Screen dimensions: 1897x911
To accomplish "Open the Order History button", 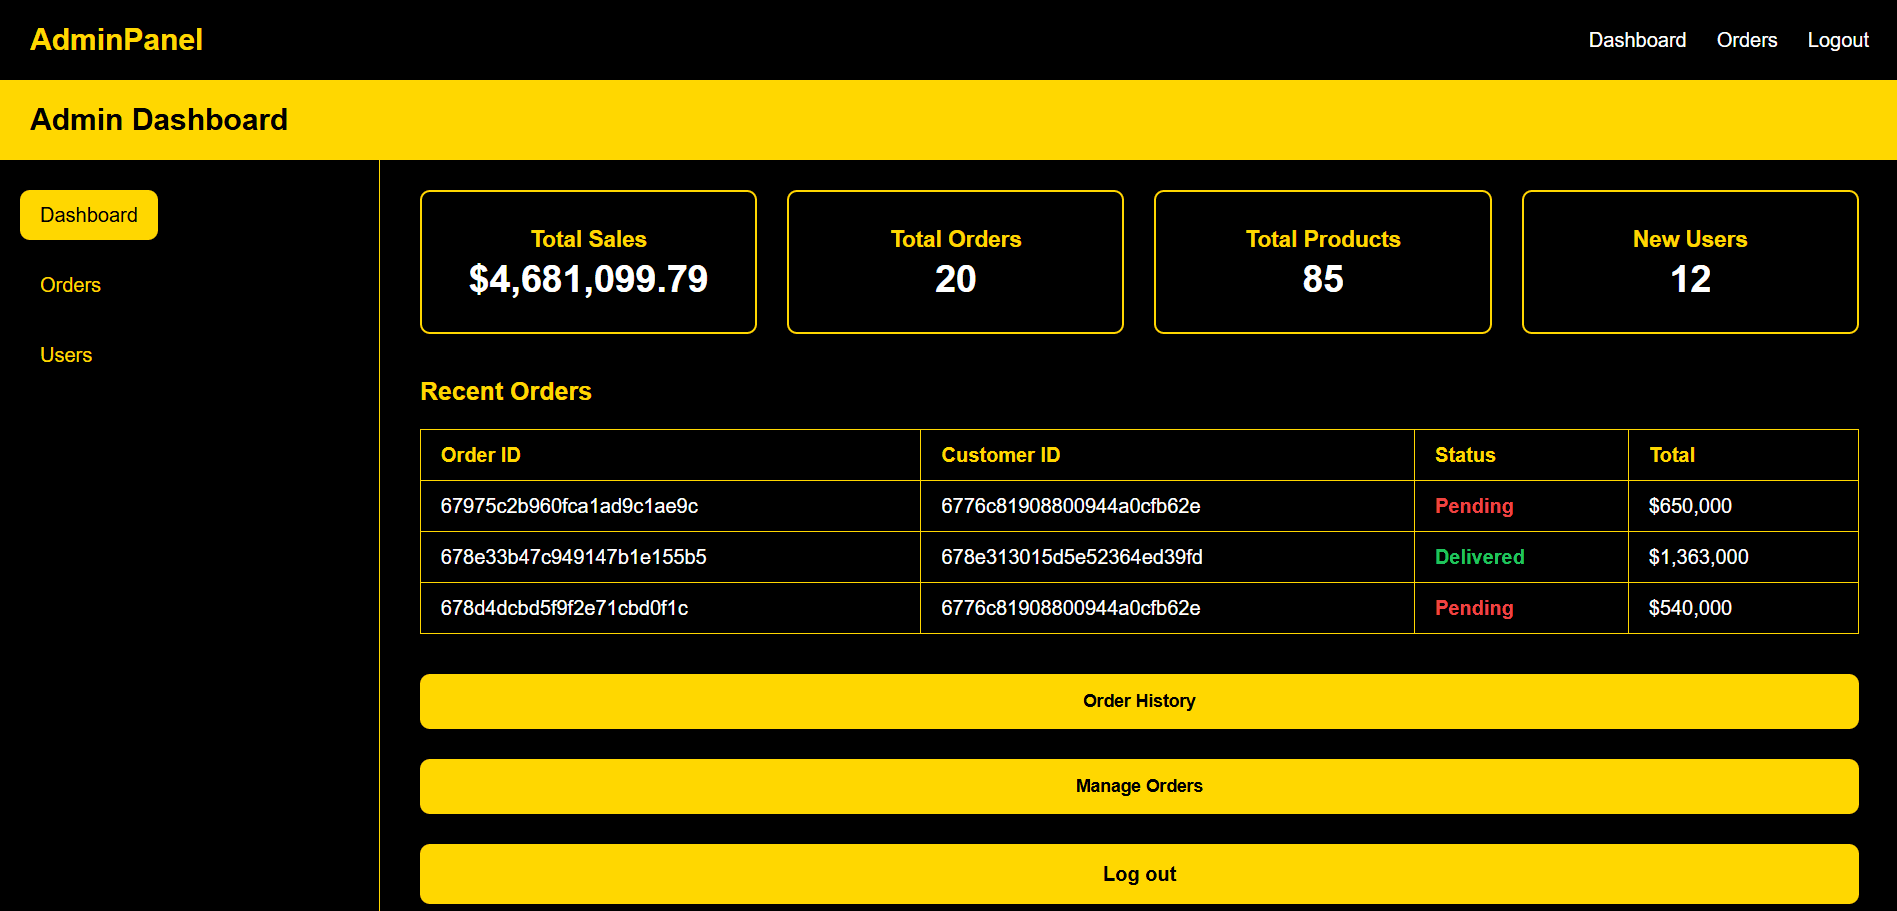I will click(x=1138, y=701).
